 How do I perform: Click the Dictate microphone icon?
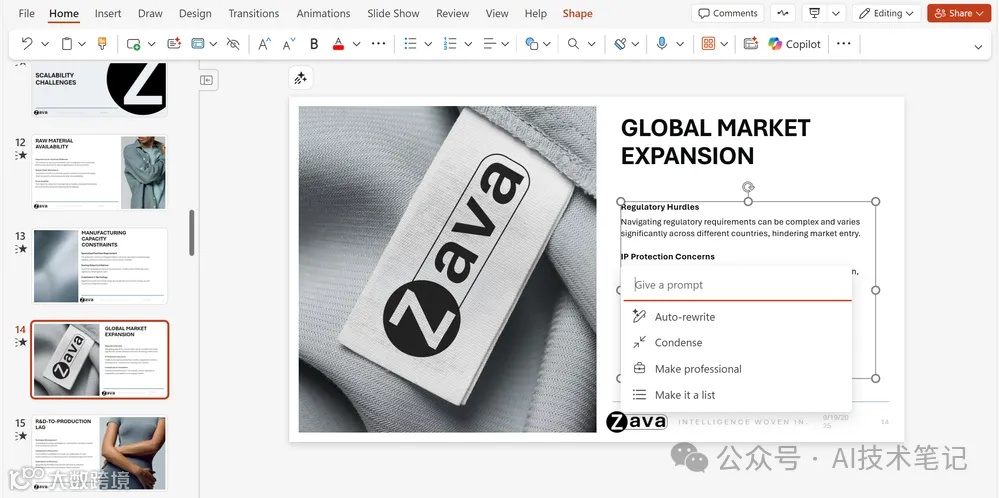[661, 44]
